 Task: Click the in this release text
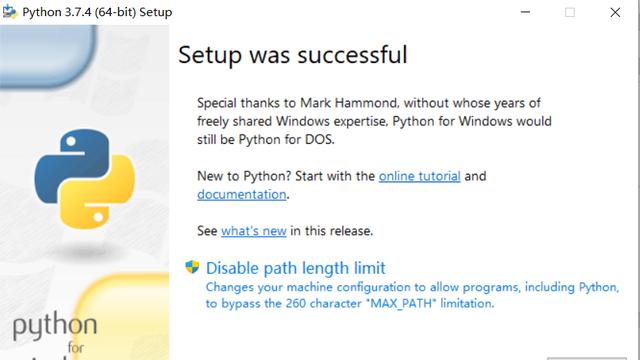pyautogui.click(x=331, y=231)
